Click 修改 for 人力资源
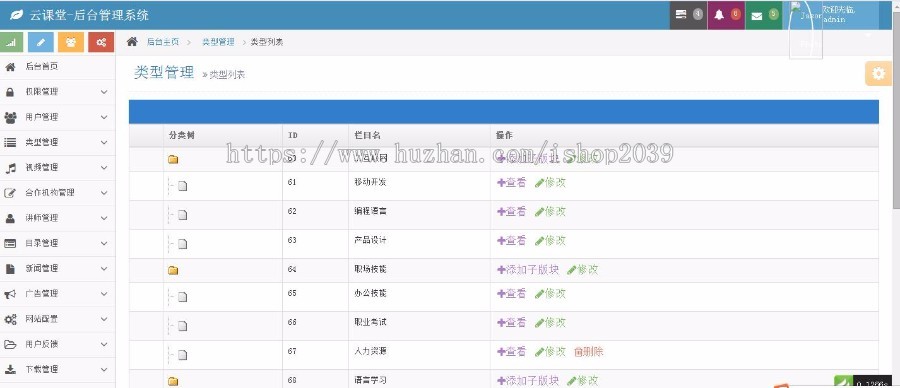The image size is (900, 388). click(550, 352)
